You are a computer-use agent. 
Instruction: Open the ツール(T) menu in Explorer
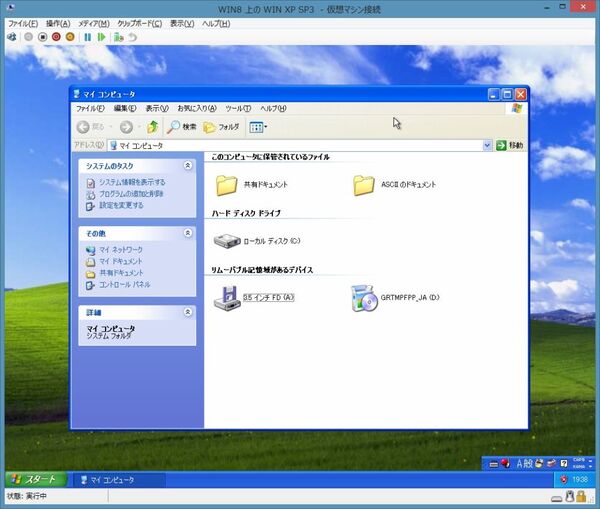pyautogui.click(x=238, y=108)
